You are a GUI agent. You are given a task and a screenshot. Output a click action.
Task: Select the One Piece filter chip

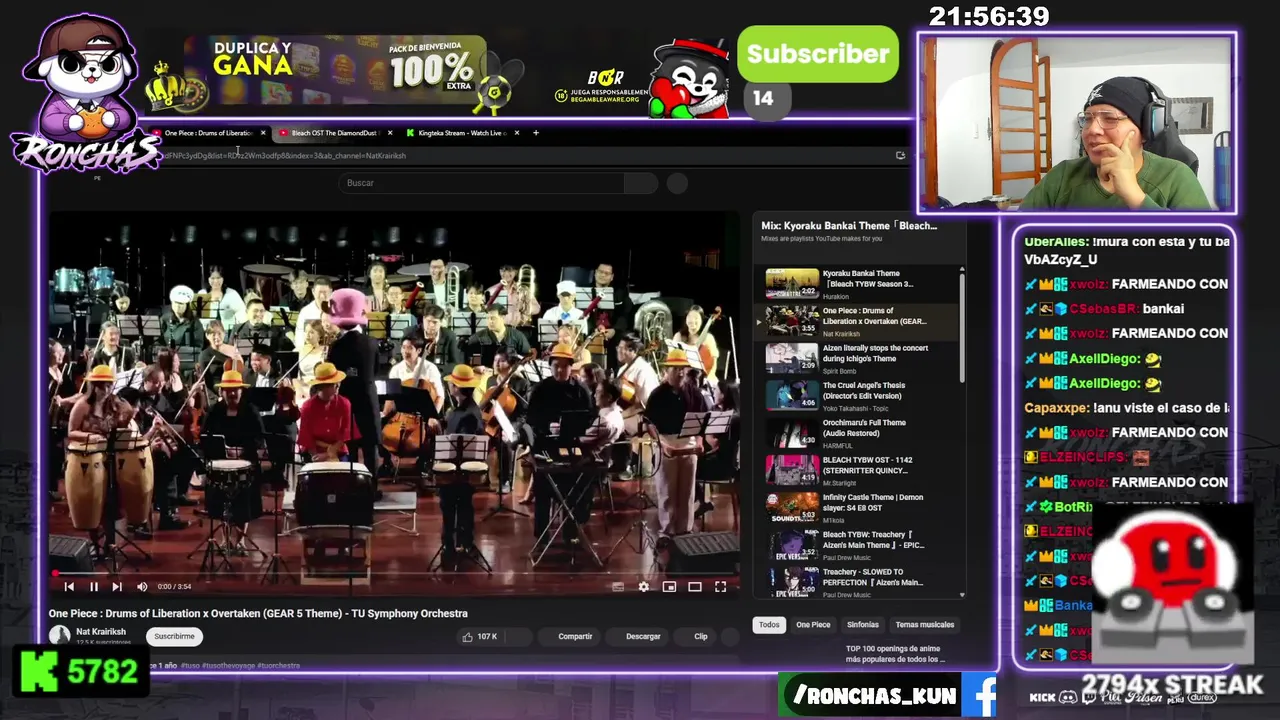pyautogui.click(x=813, y=625)
